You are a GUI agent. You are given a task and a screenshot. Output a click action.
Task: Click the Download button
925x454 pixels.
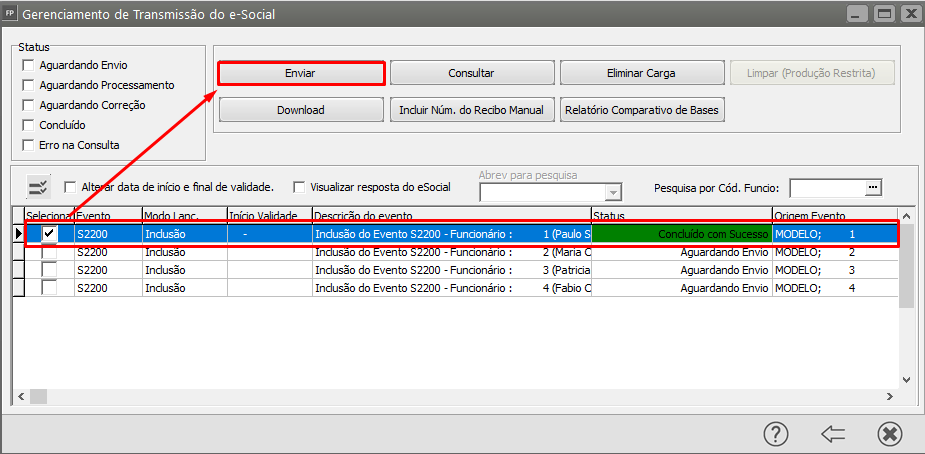pyautogui.click(x=301, y=110)
